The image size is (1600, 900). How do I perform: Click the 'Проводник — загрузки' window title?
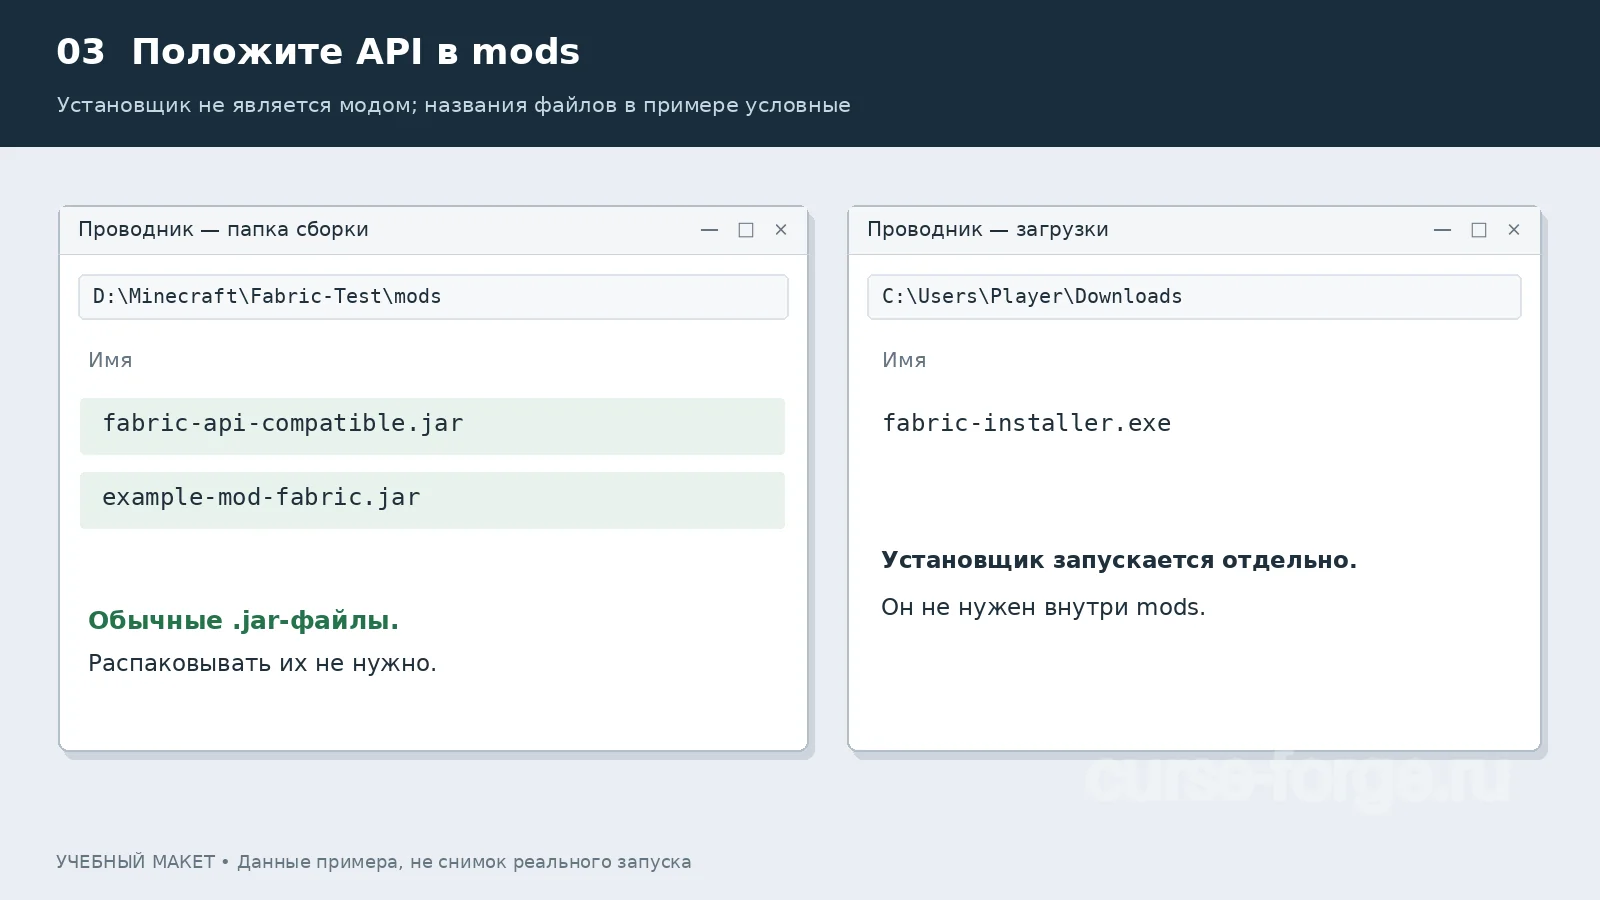point(988,229)
